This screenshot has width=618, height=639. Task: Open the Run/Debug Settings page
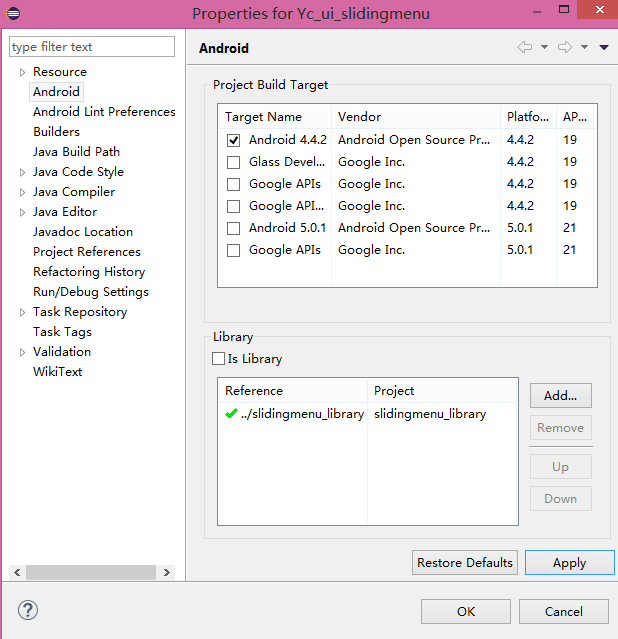[x=91, y=292]
